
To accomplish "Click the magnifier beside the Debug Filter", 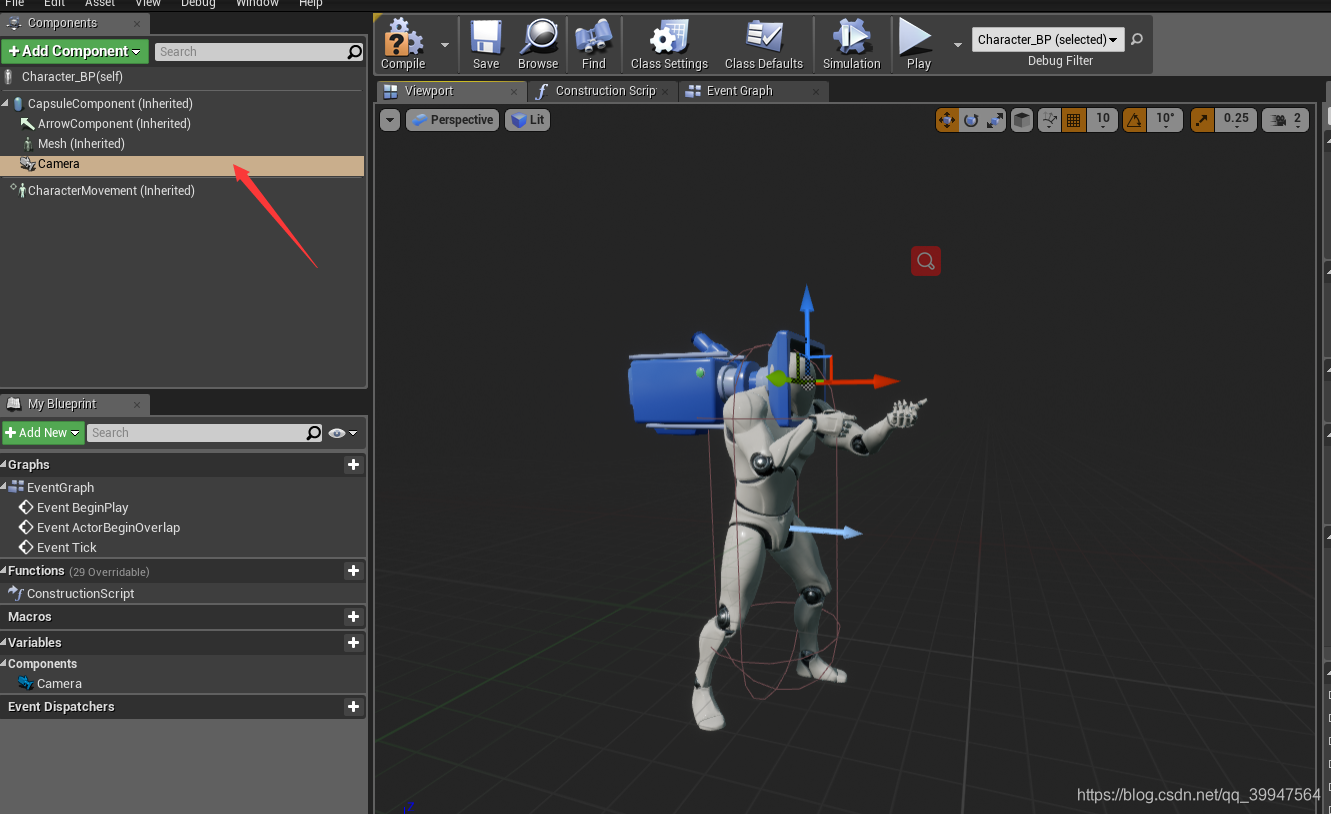I will [1136, 39].
